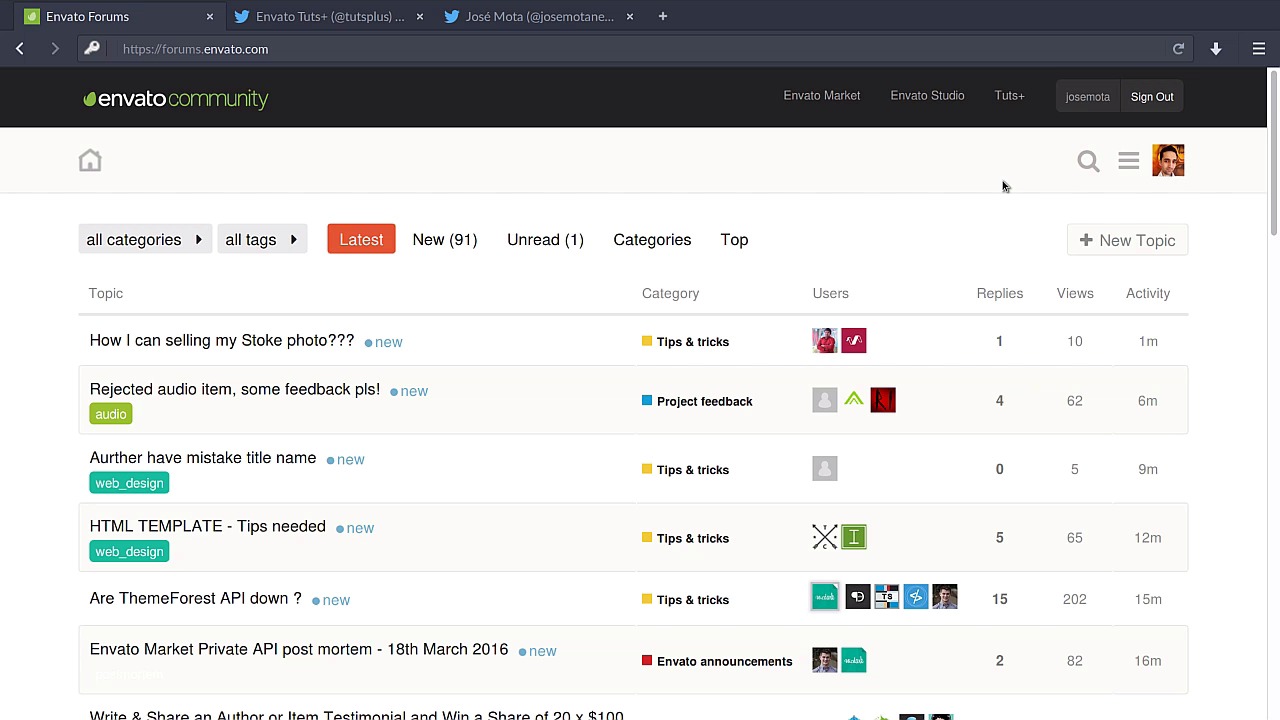Close the Envato Tuts+ Twitter tab
Screen dimensions: 1280x720
[x=420, y=16]
